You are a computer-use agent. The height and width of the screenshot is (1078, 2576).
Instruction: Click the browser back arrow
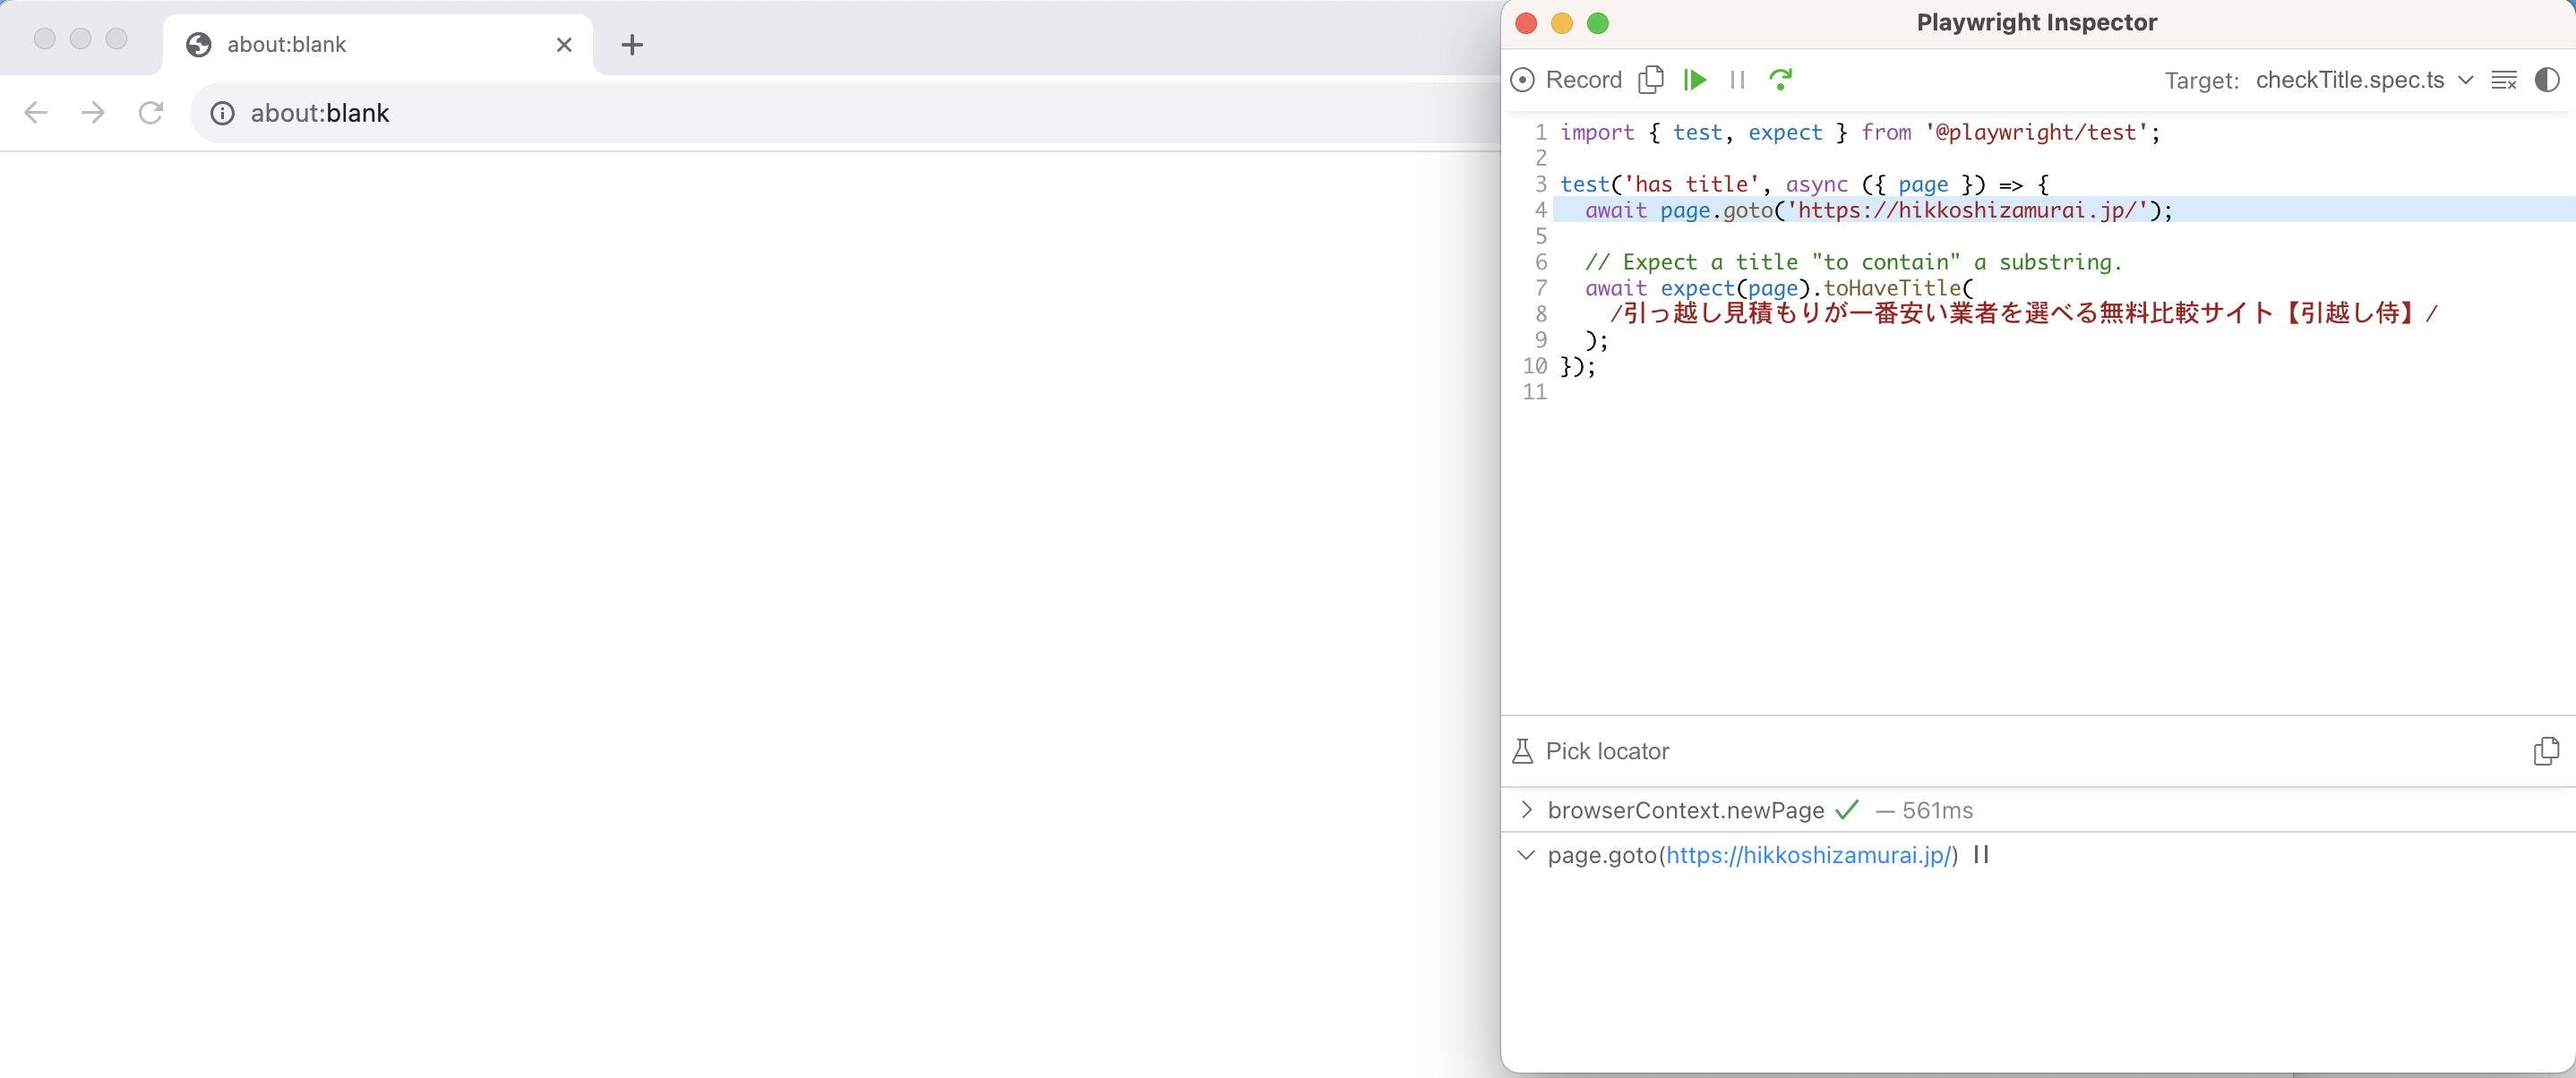[x=36, y=113]
